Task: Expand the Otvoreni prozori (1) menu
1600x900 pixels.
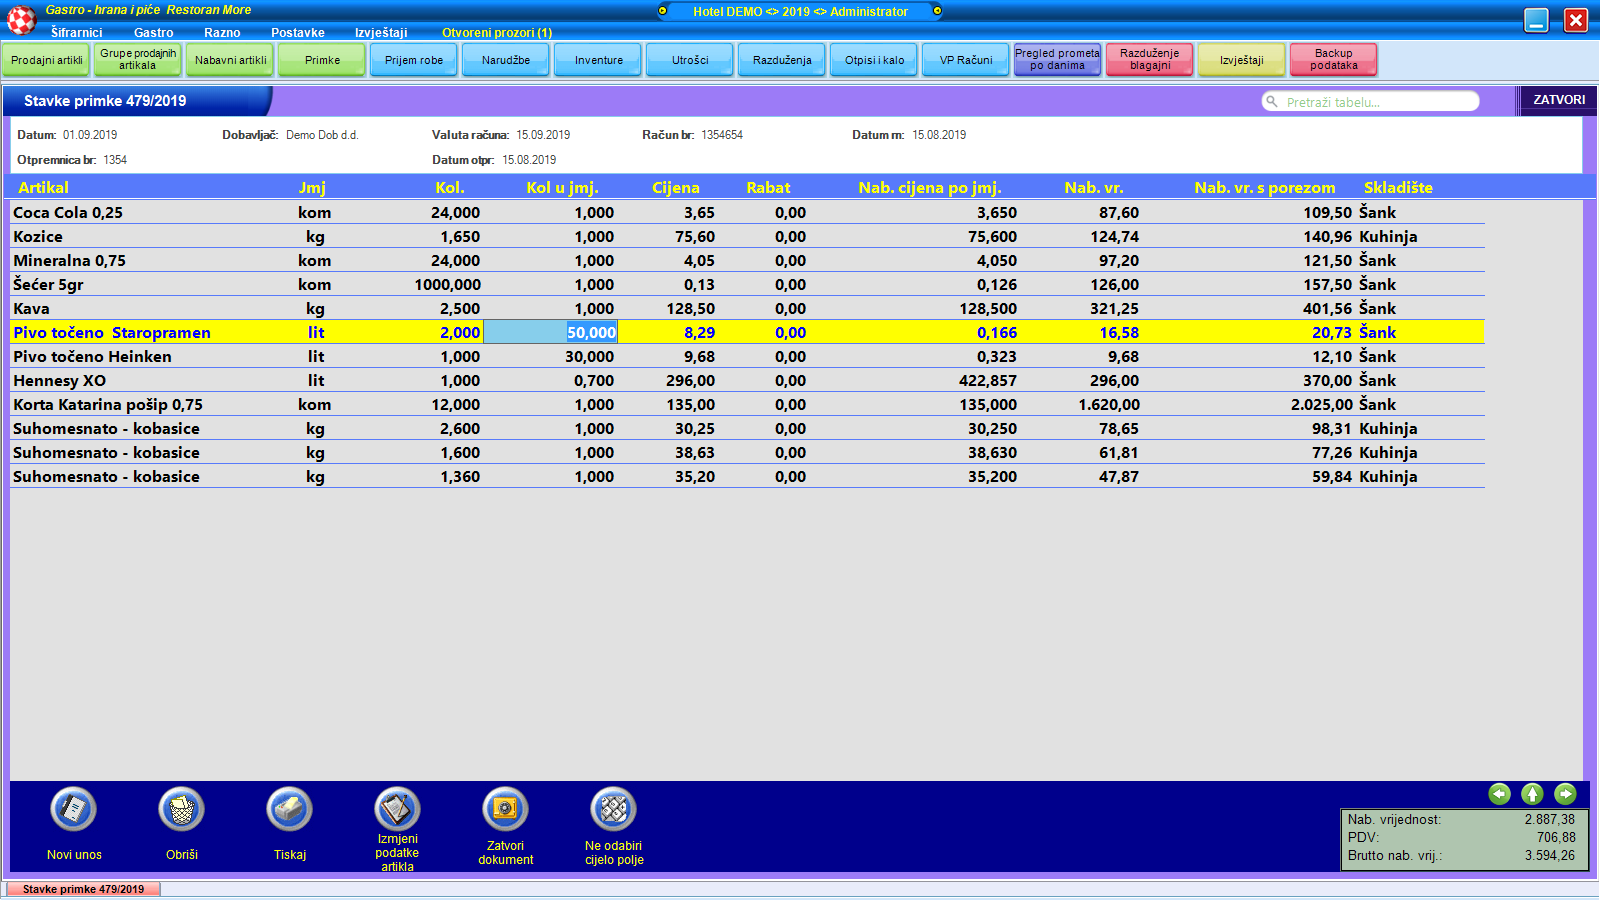Action: click(497, 33)
